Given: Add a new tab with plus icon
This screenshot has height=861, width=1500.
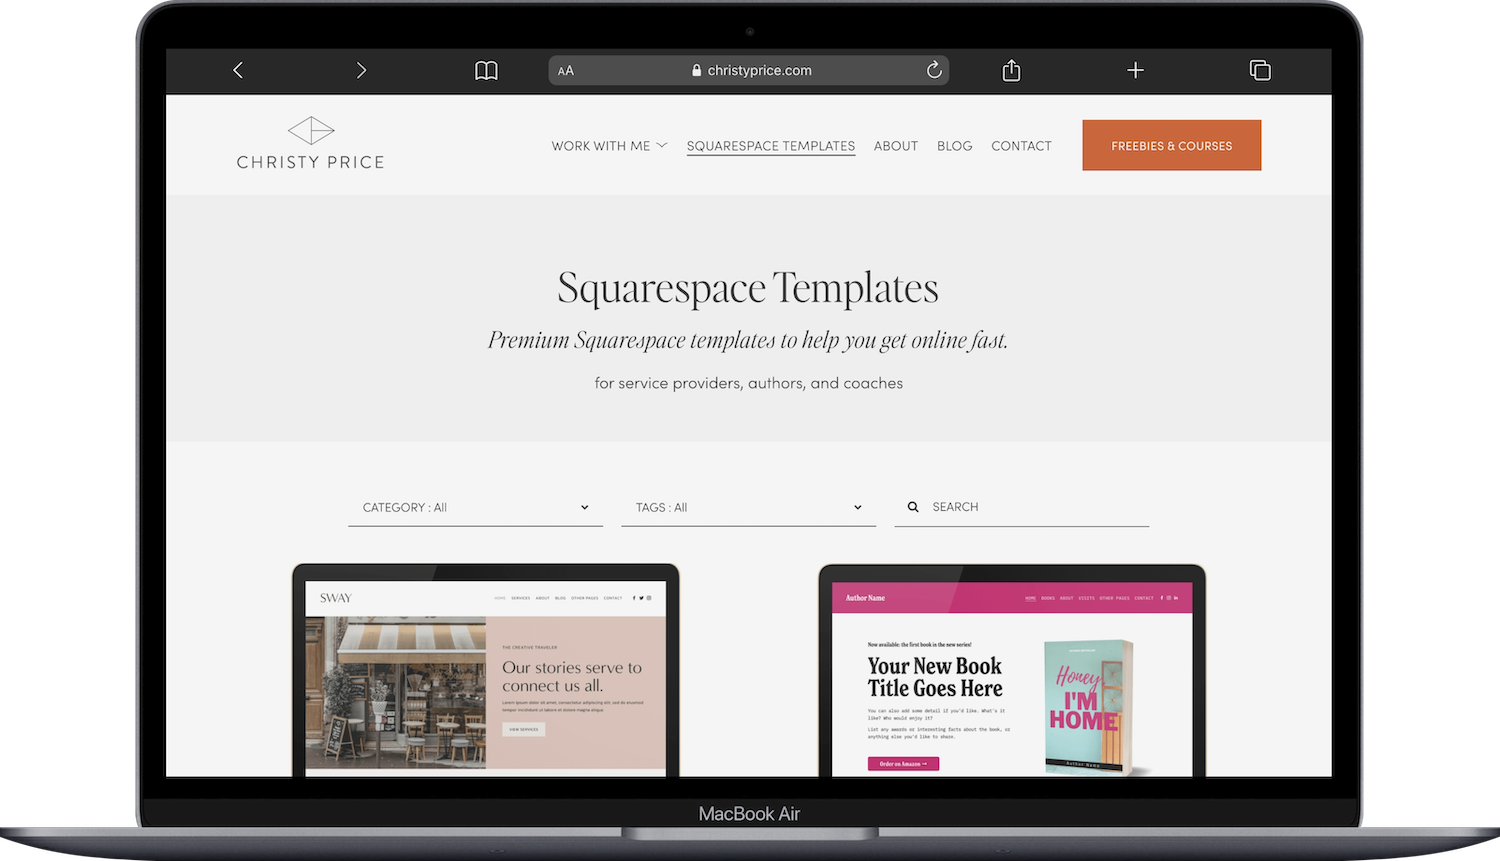Looking at the screenshot, I should pyautogui.click(x=1135, y=70).
